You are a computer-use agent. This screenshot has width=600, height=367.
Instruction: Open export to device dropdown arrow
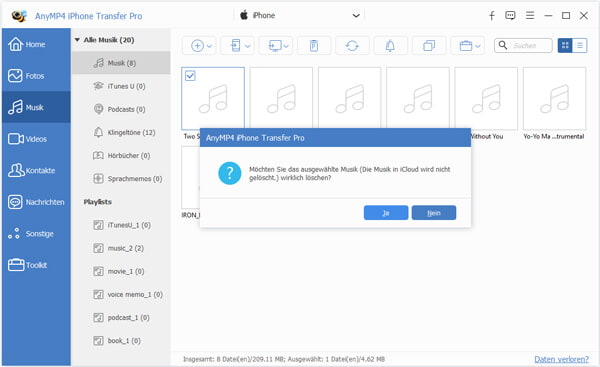pyautogui.click(x=248, y=46)
